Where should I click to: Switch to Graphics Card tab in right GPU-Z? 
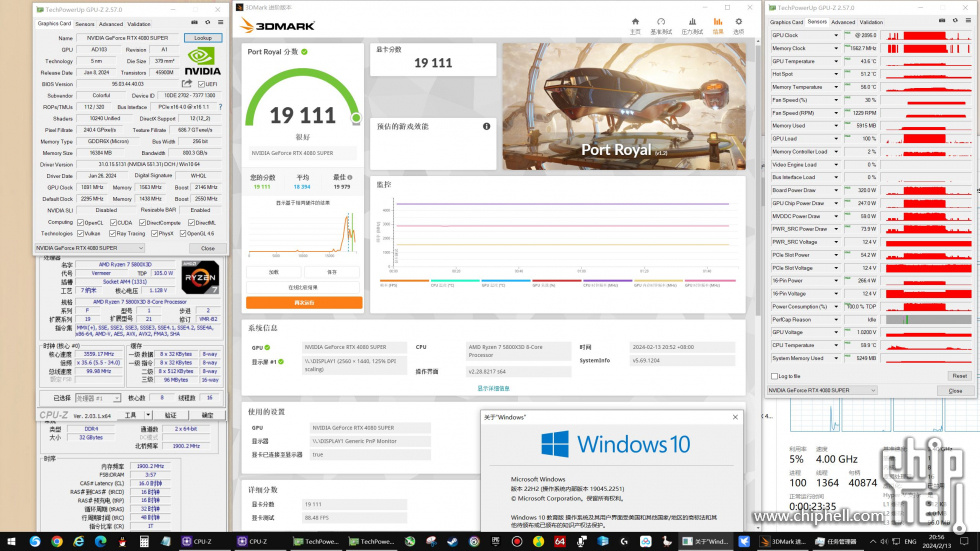tap(786, 22)
